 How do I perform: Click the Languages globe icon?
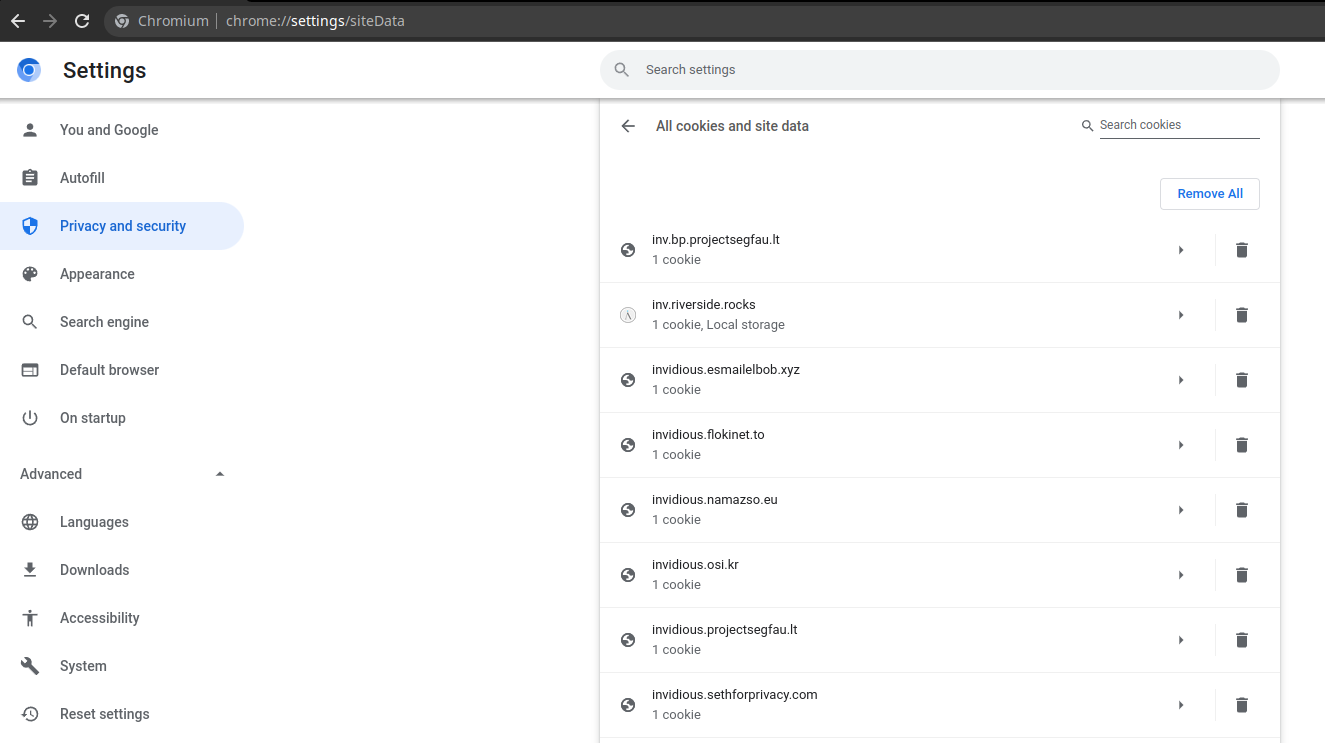coord(30,522)
